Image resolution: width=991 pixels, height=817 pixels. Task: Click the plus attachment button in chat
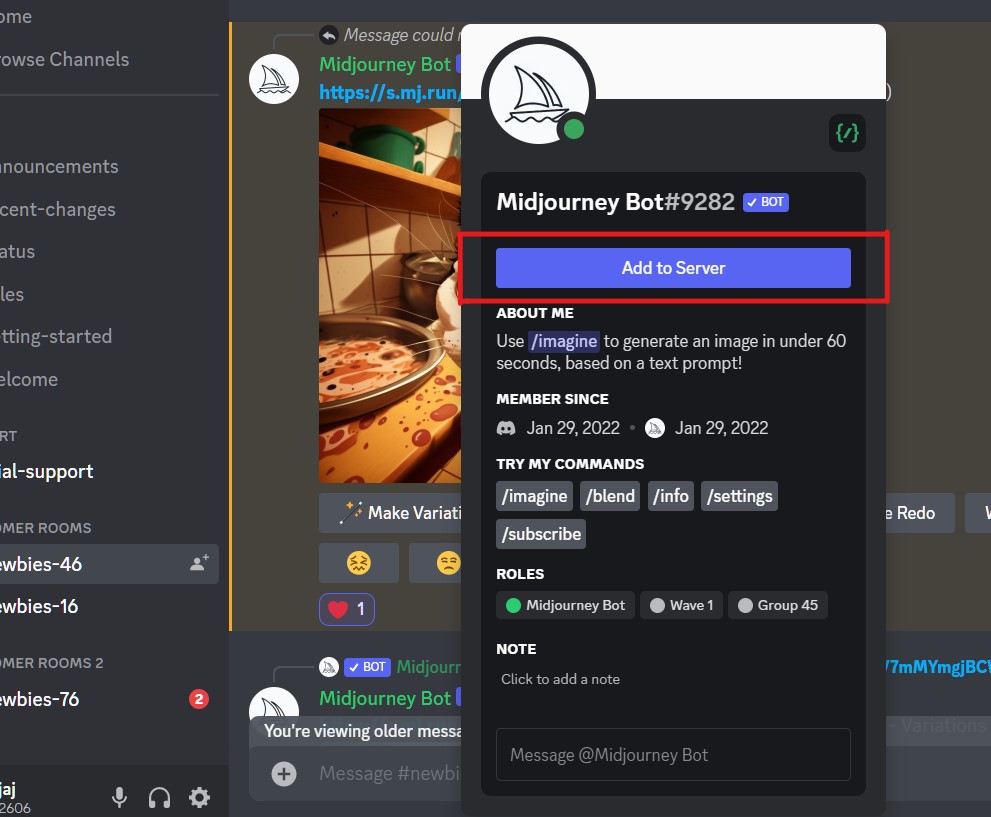(284, 773)
